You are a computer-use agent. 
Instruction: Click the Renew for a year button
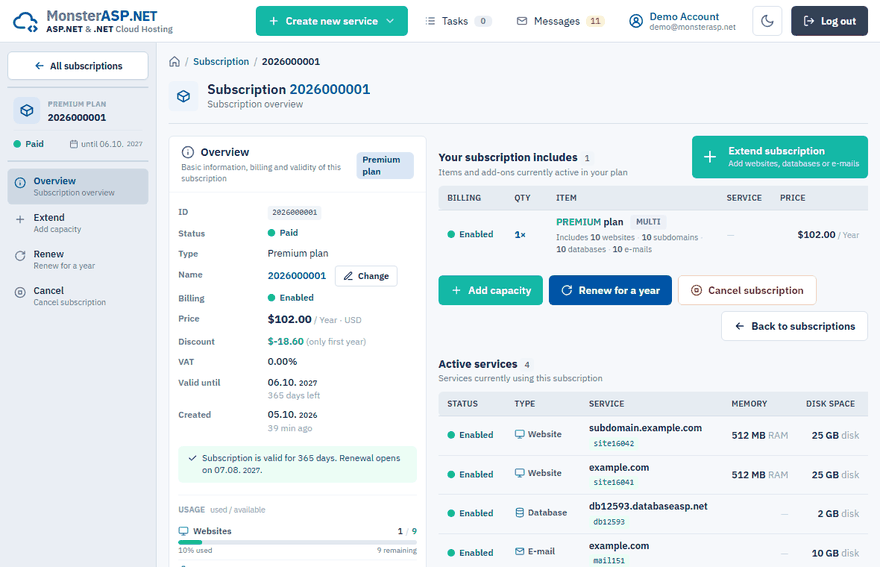[610, 290]
